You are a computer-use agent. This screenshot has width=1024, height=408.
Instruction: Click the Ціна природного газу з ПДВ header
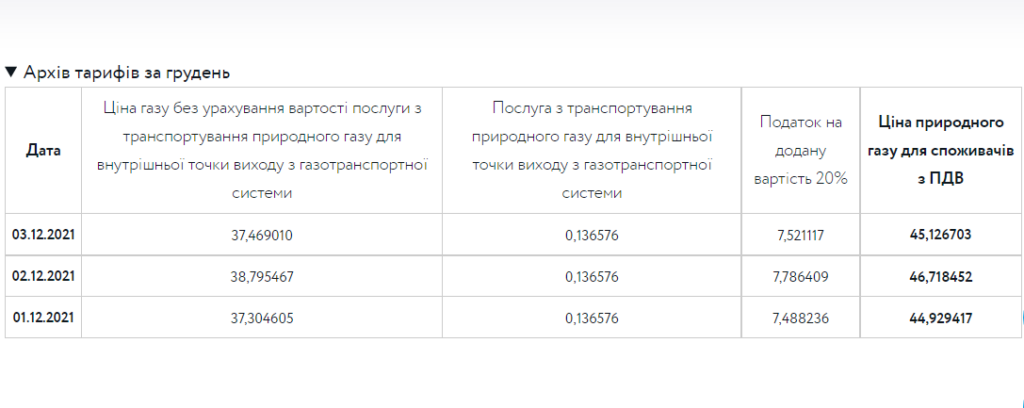(x=941, y=151)
